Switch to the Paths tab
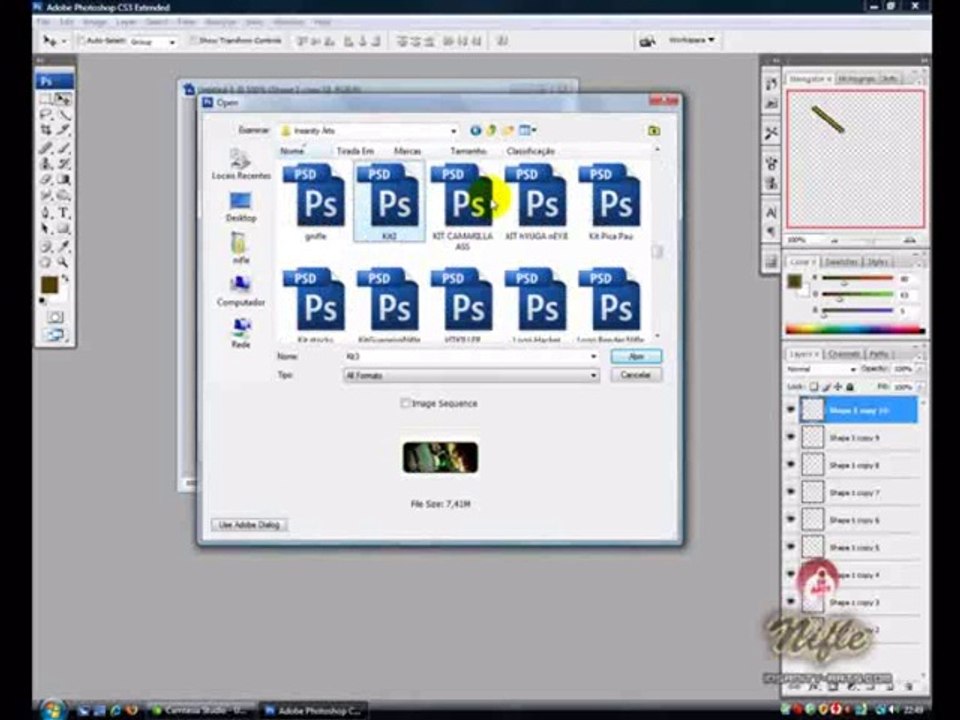This screenshot has height=720, width=960. pyautogui.click(x=878, y=354)
